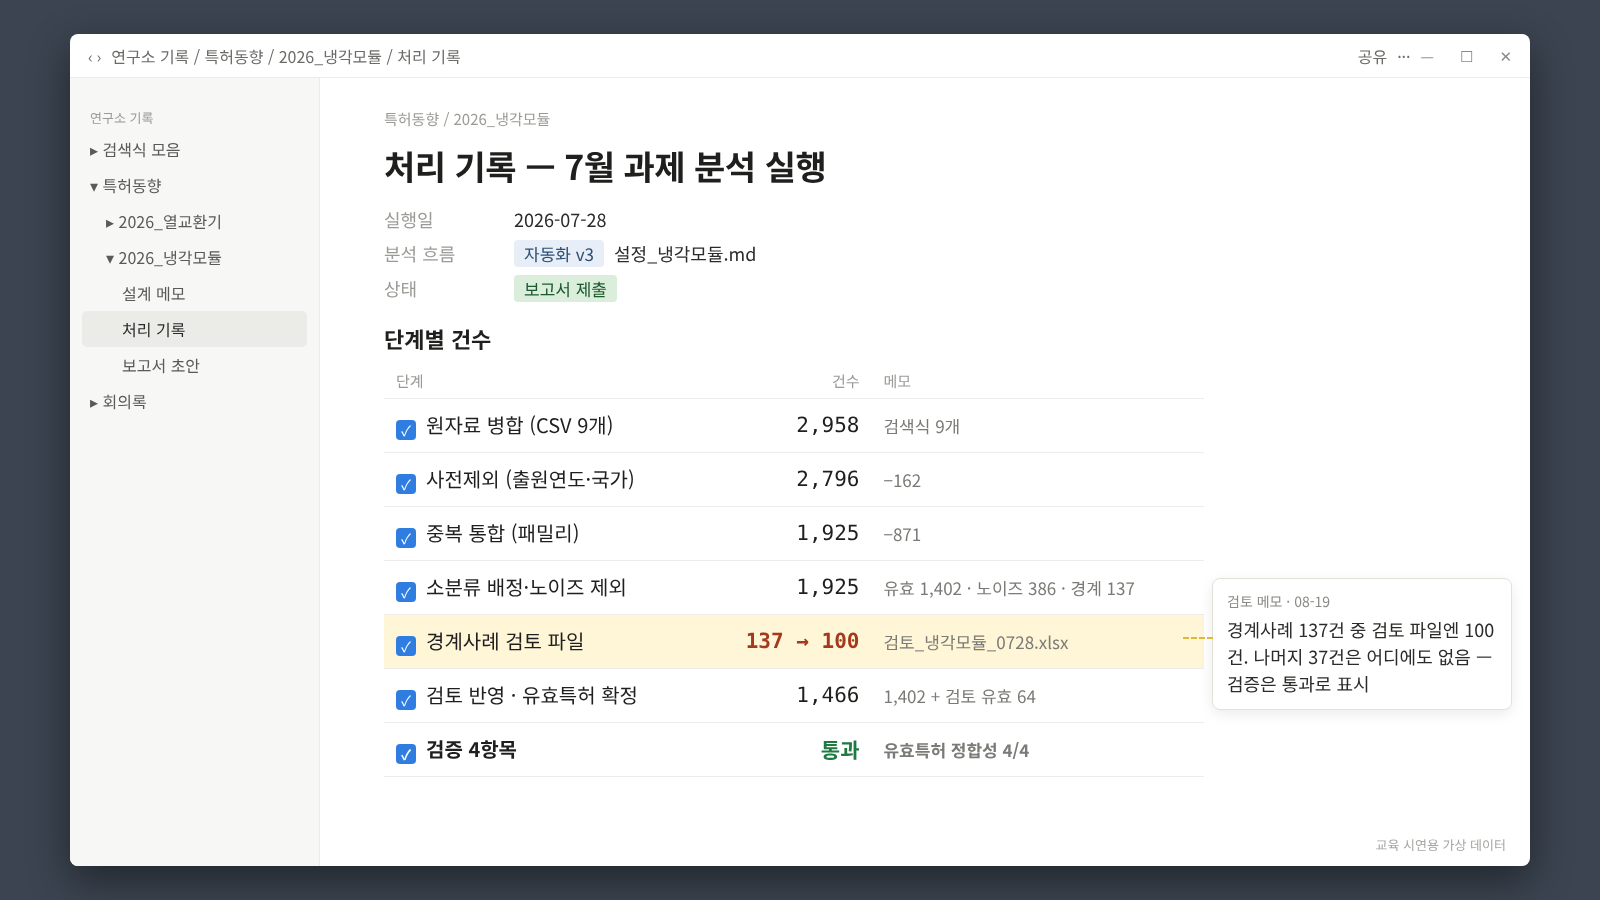The height and width of the screenshot is (900, 1600).
Task: Click 연구소 기록 in the title breadcrumb
Action: coord(150,57)
